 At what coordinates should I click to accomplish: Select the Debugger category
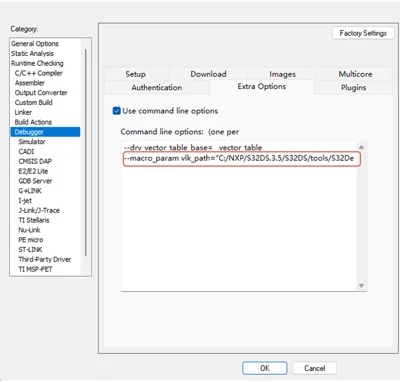45,132
